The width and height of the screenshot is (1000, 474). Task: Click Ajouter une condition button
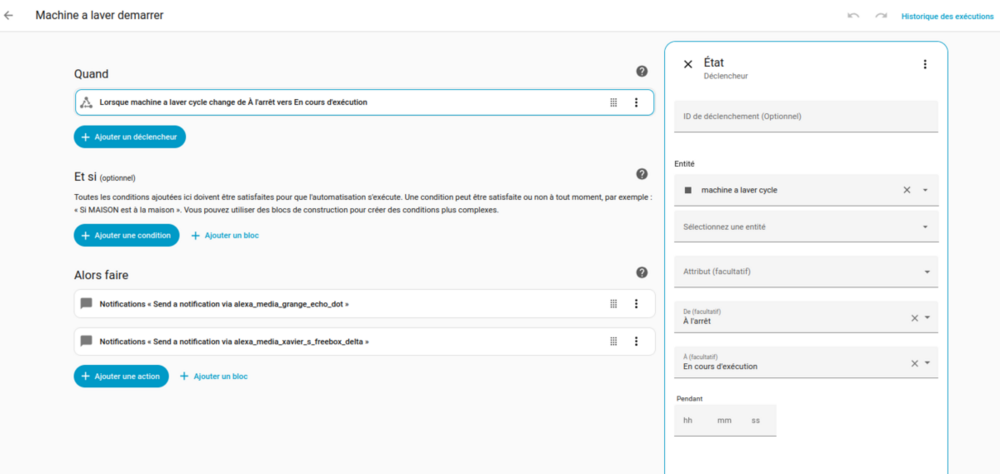pyautogui.click(x=126, y=235)
